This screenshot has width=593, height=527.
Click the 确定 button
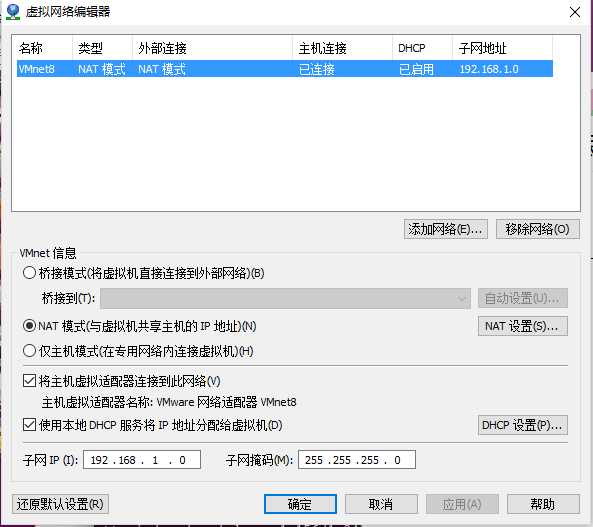300,504
